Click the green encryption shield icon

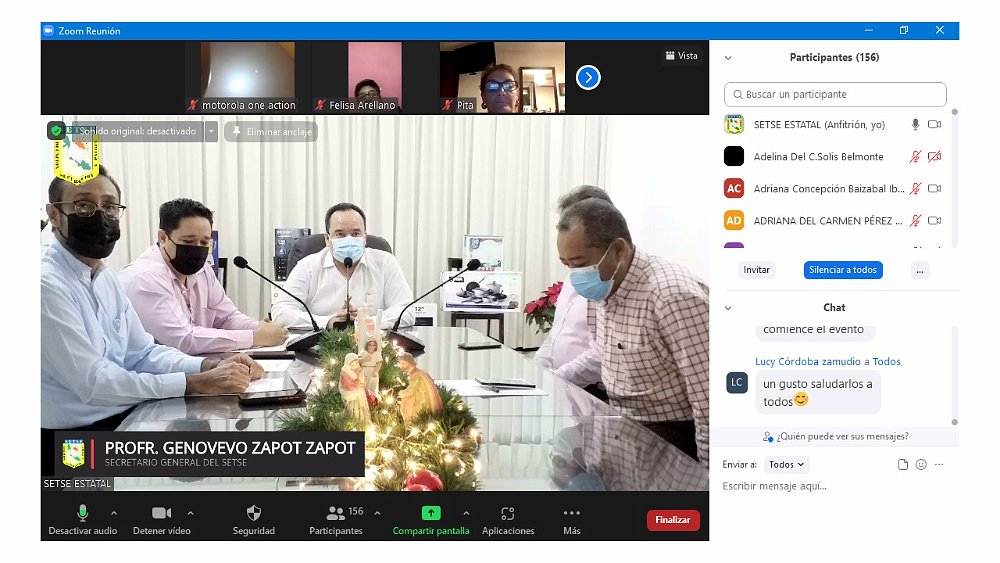56,130
